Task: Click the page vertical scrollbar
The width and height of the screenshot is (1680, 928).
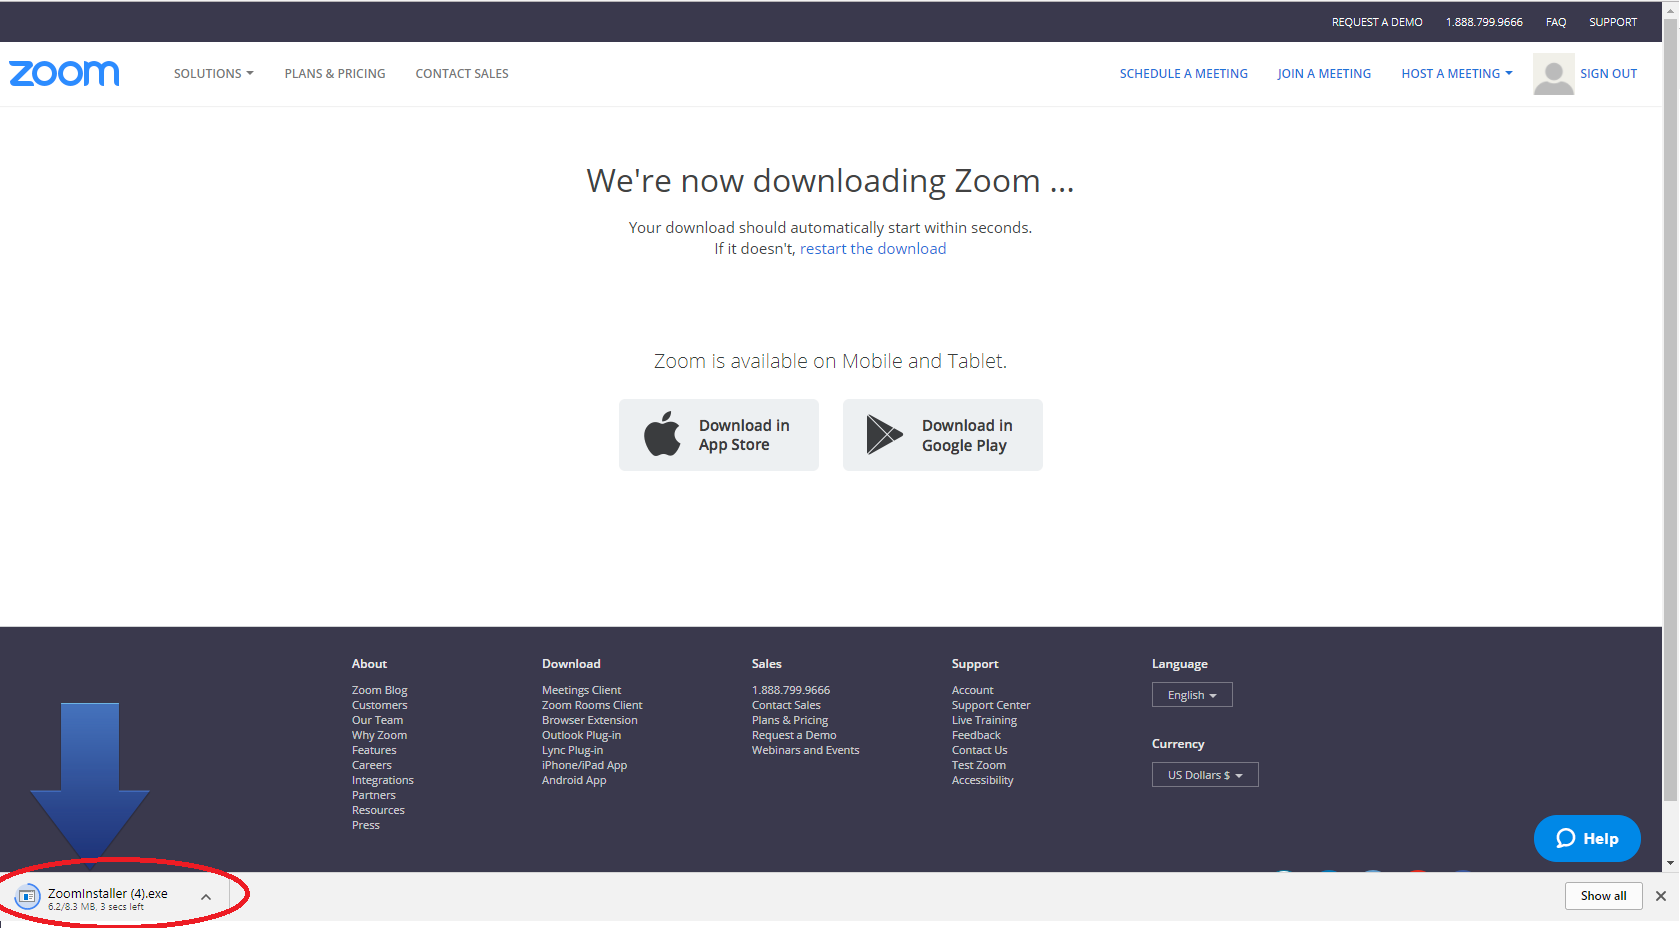Action: tap(1670, 410)
